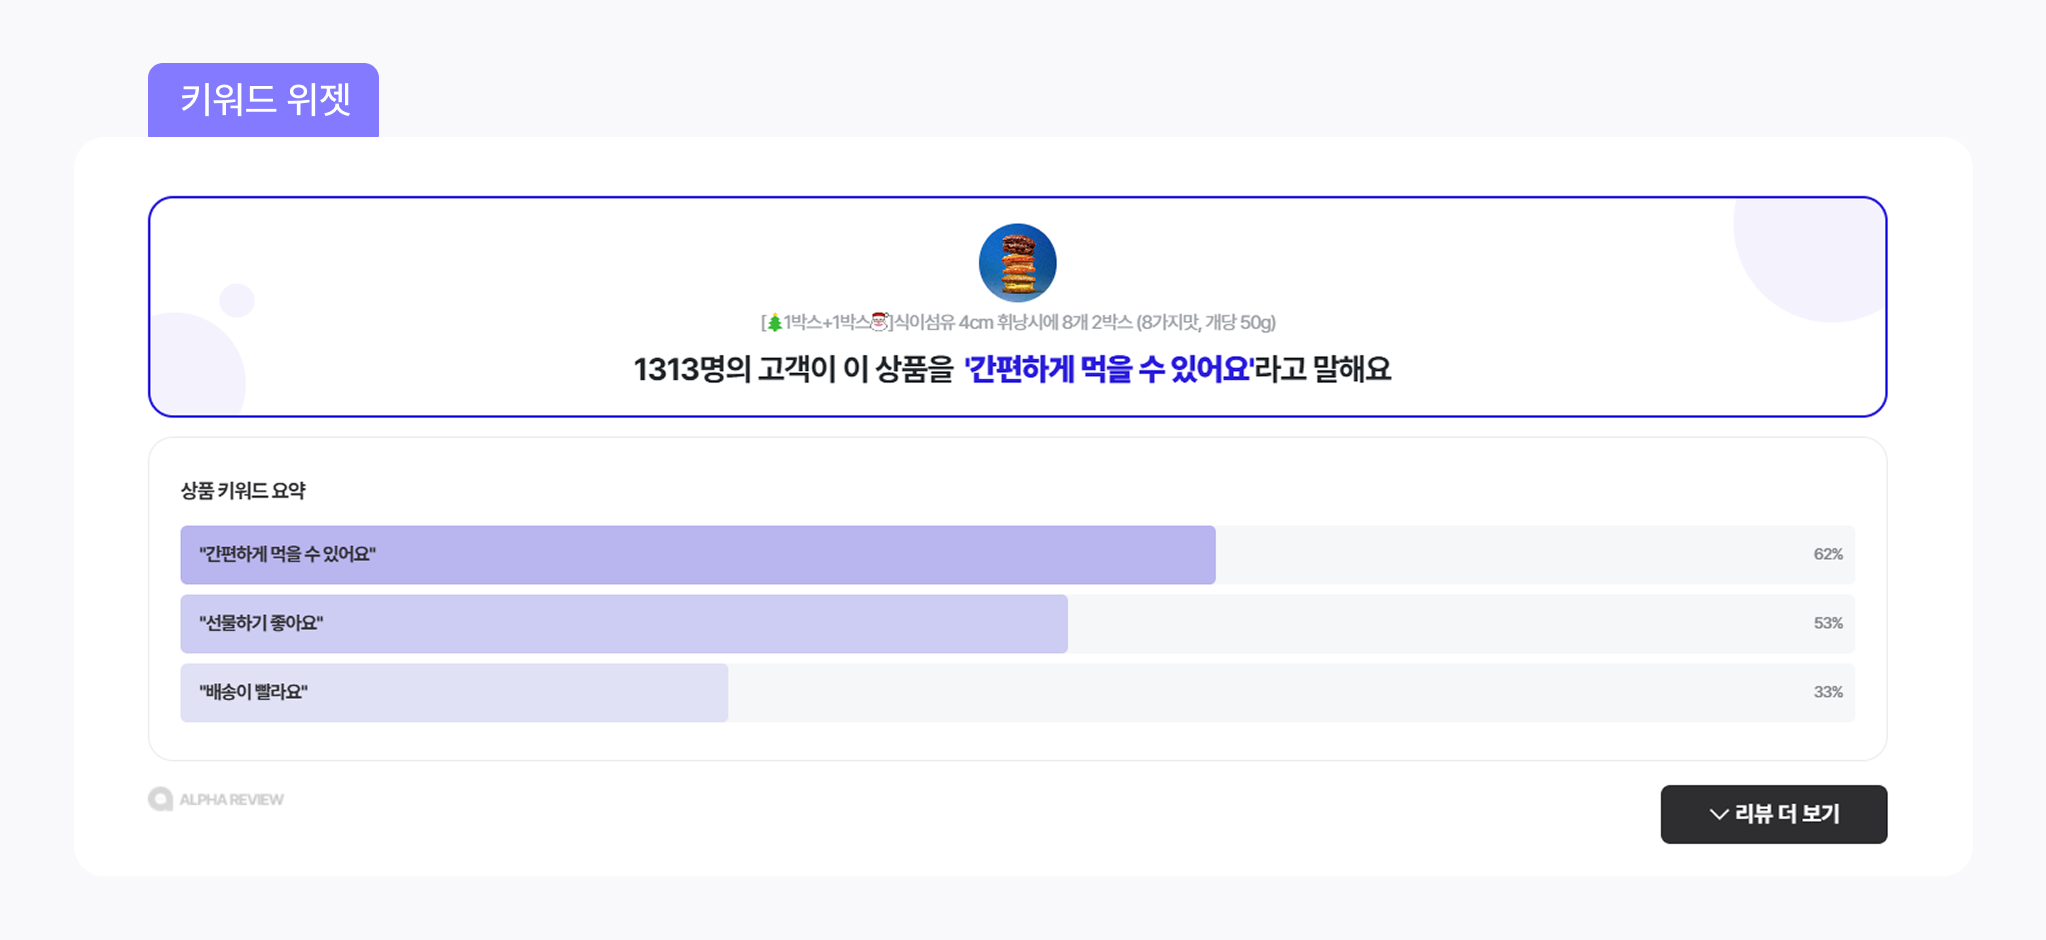Image resolution: width=2046 pixels, height=940 pixels.
Task: Click the 33% percentage label
Action: (x=1827, y=692)
